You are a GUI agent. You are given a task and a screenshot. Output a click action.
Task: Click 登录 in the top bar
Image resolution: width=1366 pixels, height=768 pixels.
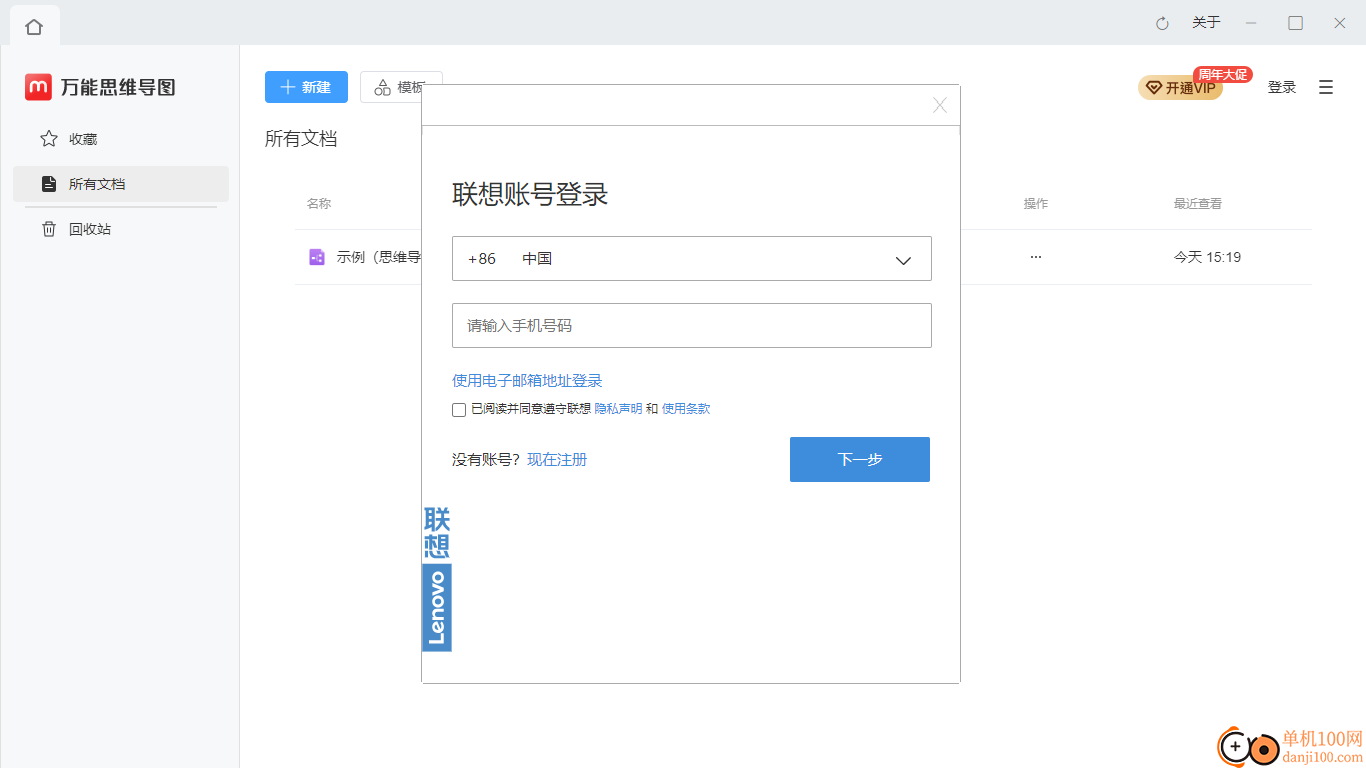click(x=1282, y=87)
